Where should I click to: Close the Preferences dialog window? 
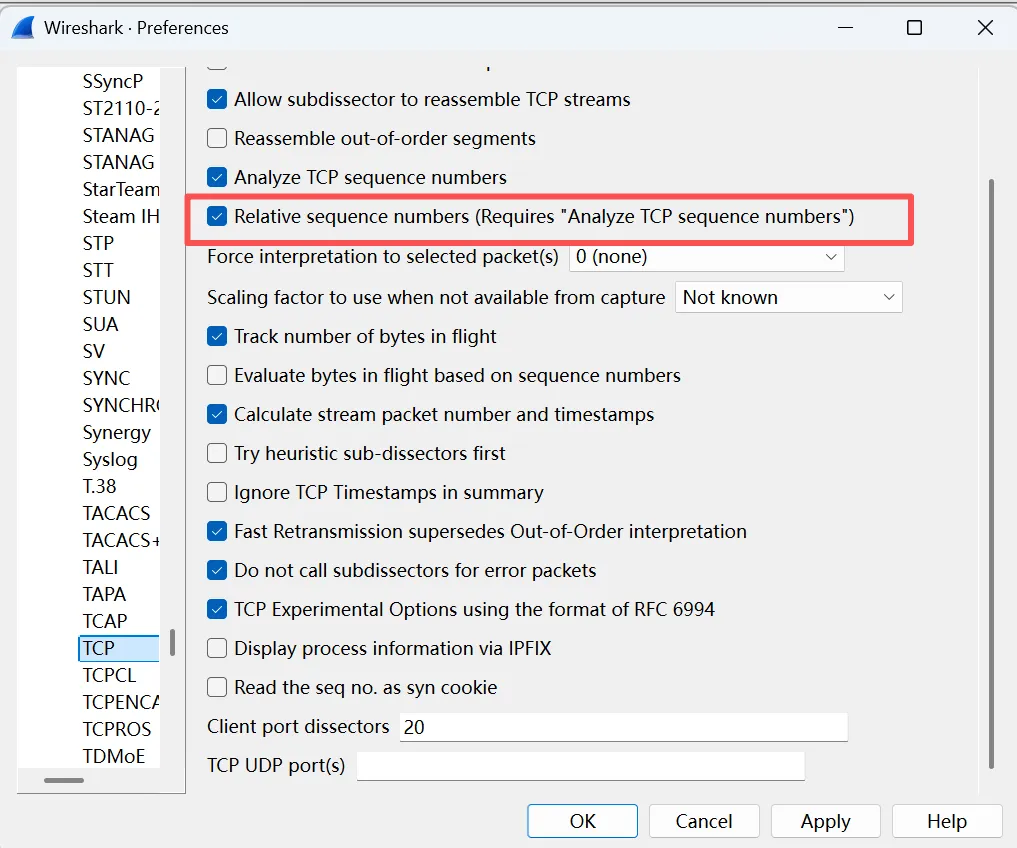985,28
